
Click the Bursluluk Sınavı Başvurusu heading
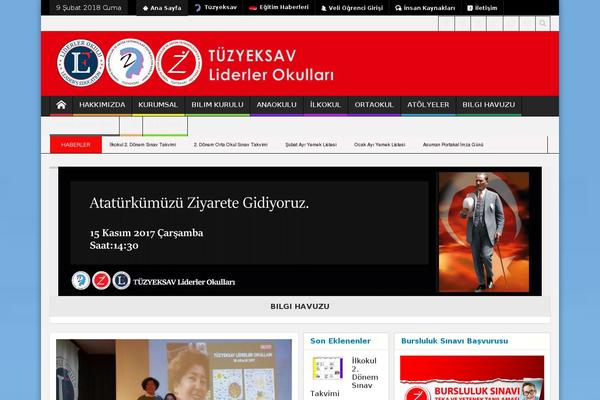tap(455, 341)
